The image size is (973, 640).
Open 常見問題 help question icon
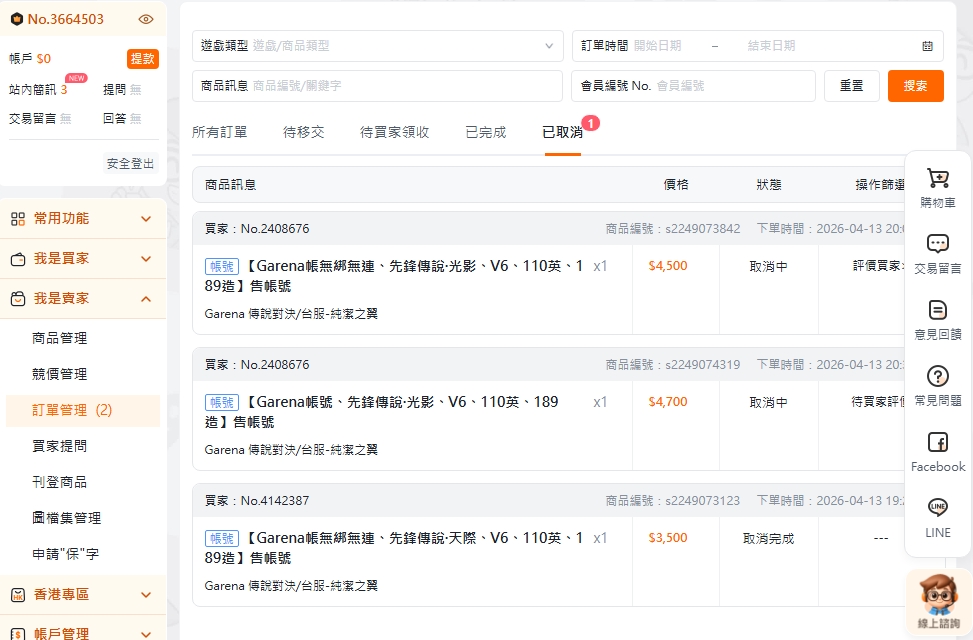click(x=937, y=377)
